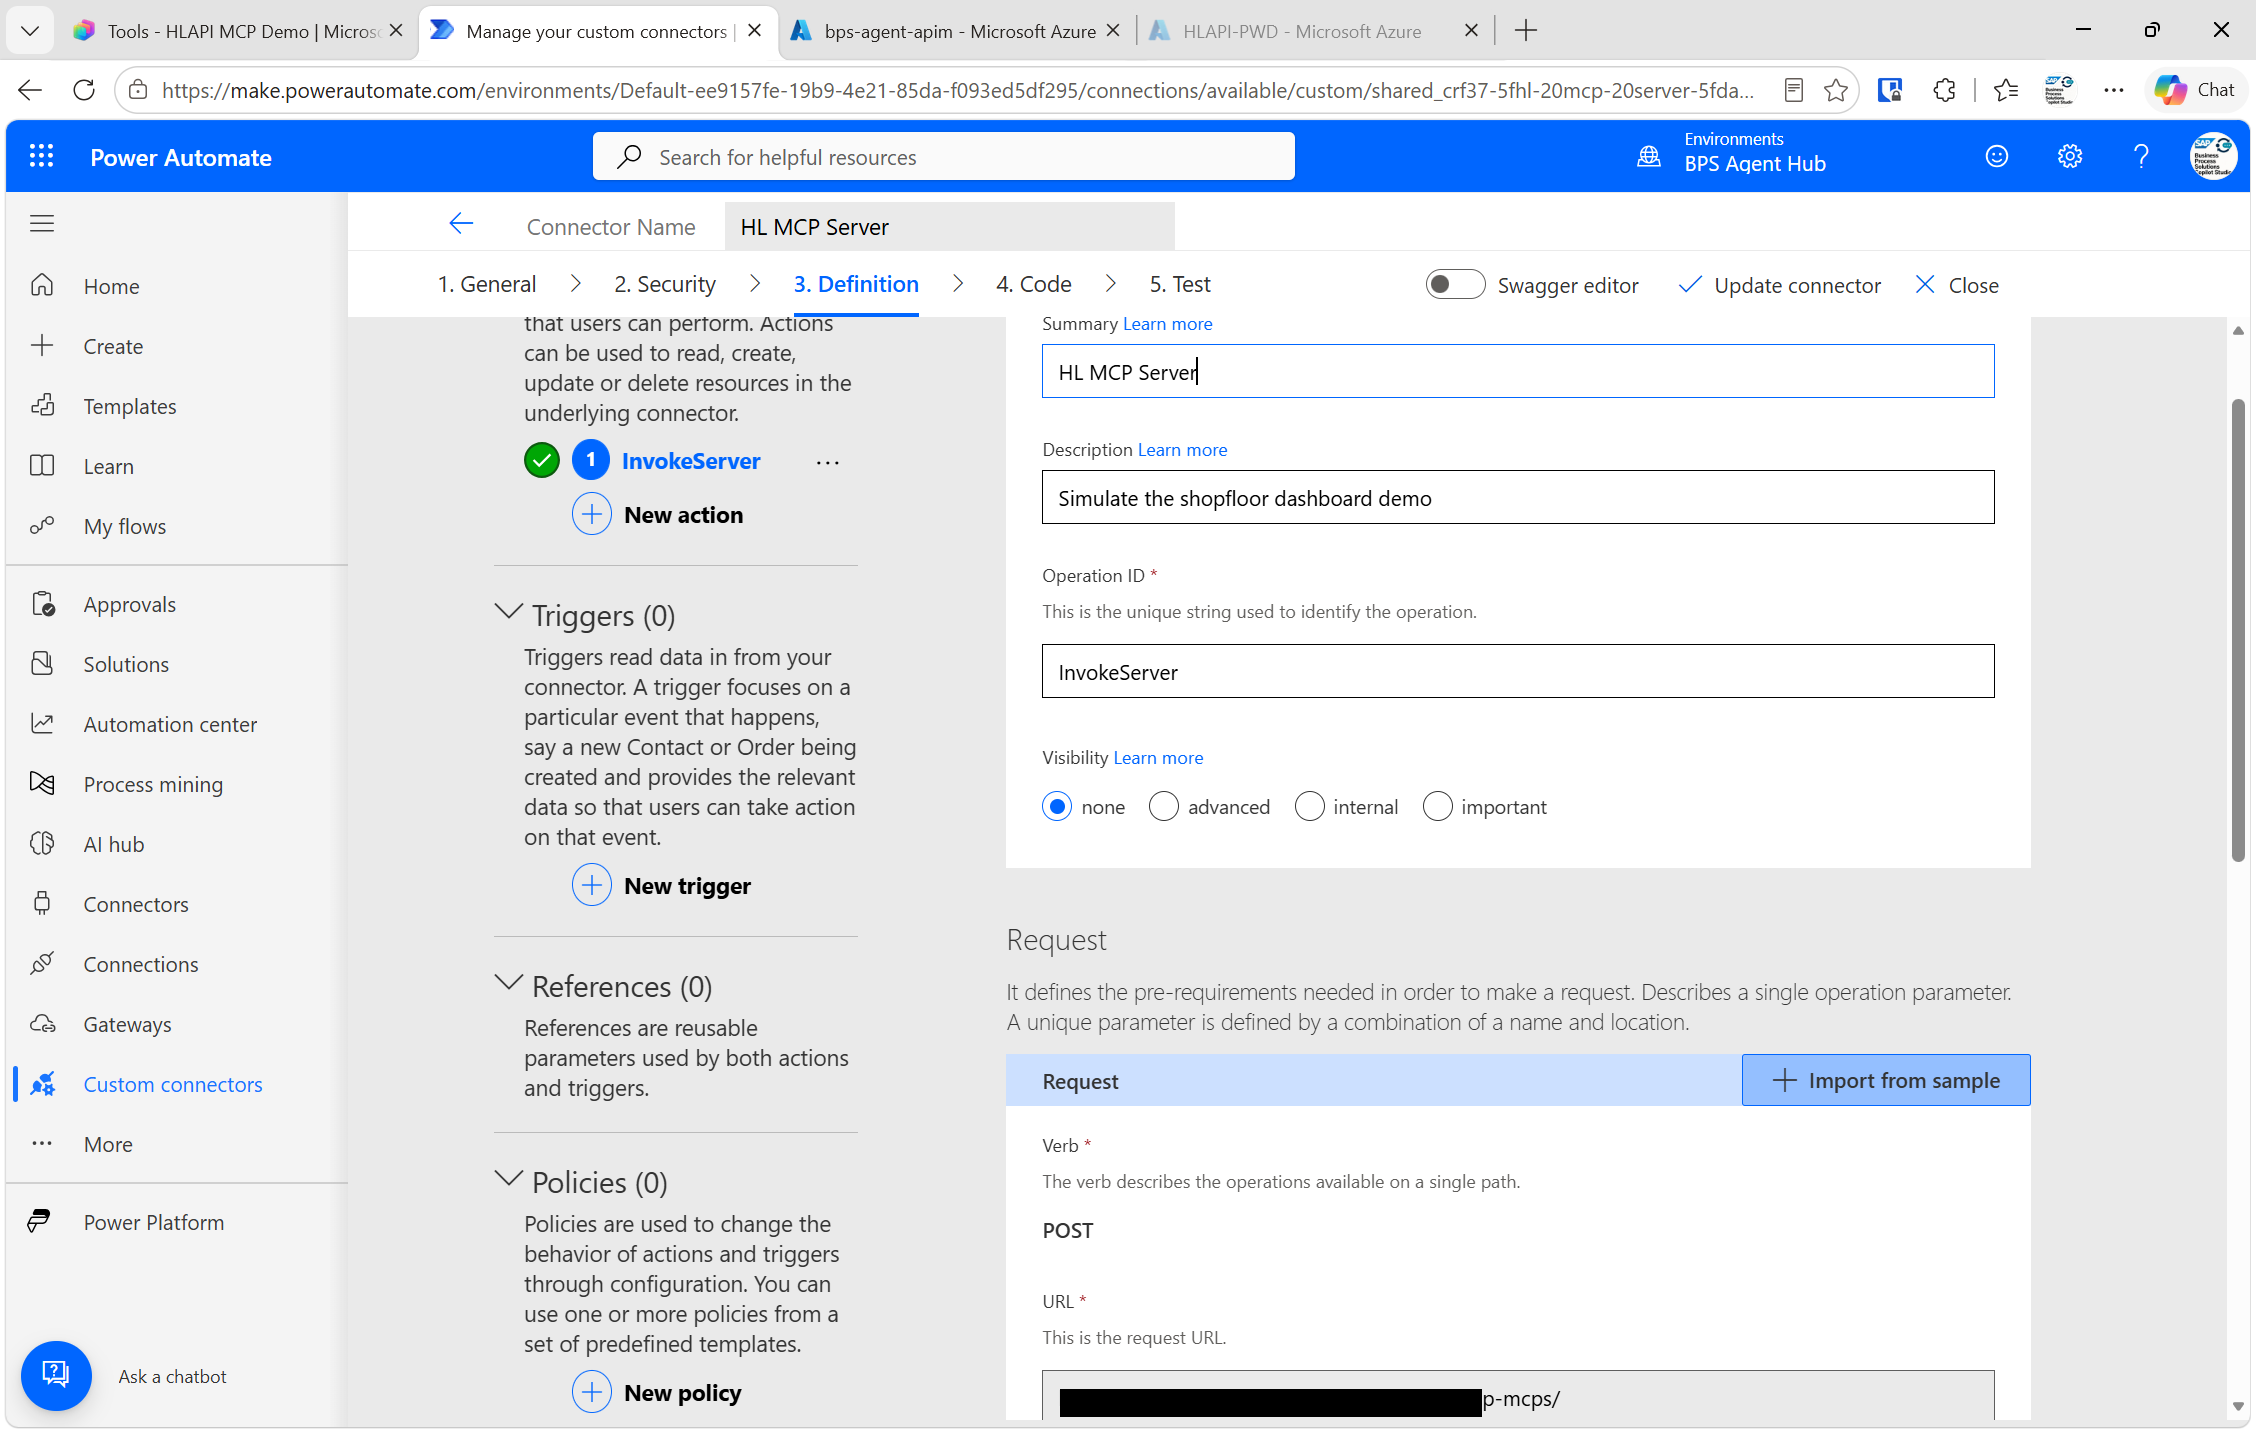This screenshot has height=1432, width=2256.
Task: Select the 3. Definition step
Action: [856, 284]
